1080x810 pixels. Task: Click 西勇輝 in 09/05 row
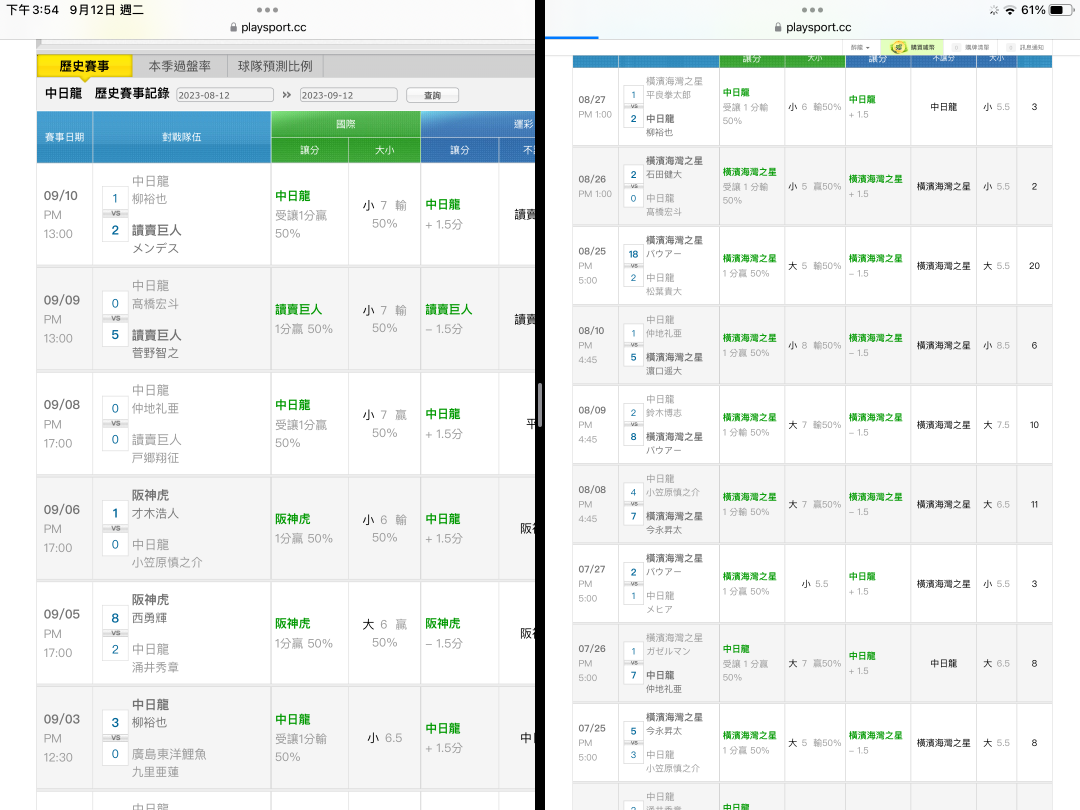pyautogui.click(x=149, y=618)
